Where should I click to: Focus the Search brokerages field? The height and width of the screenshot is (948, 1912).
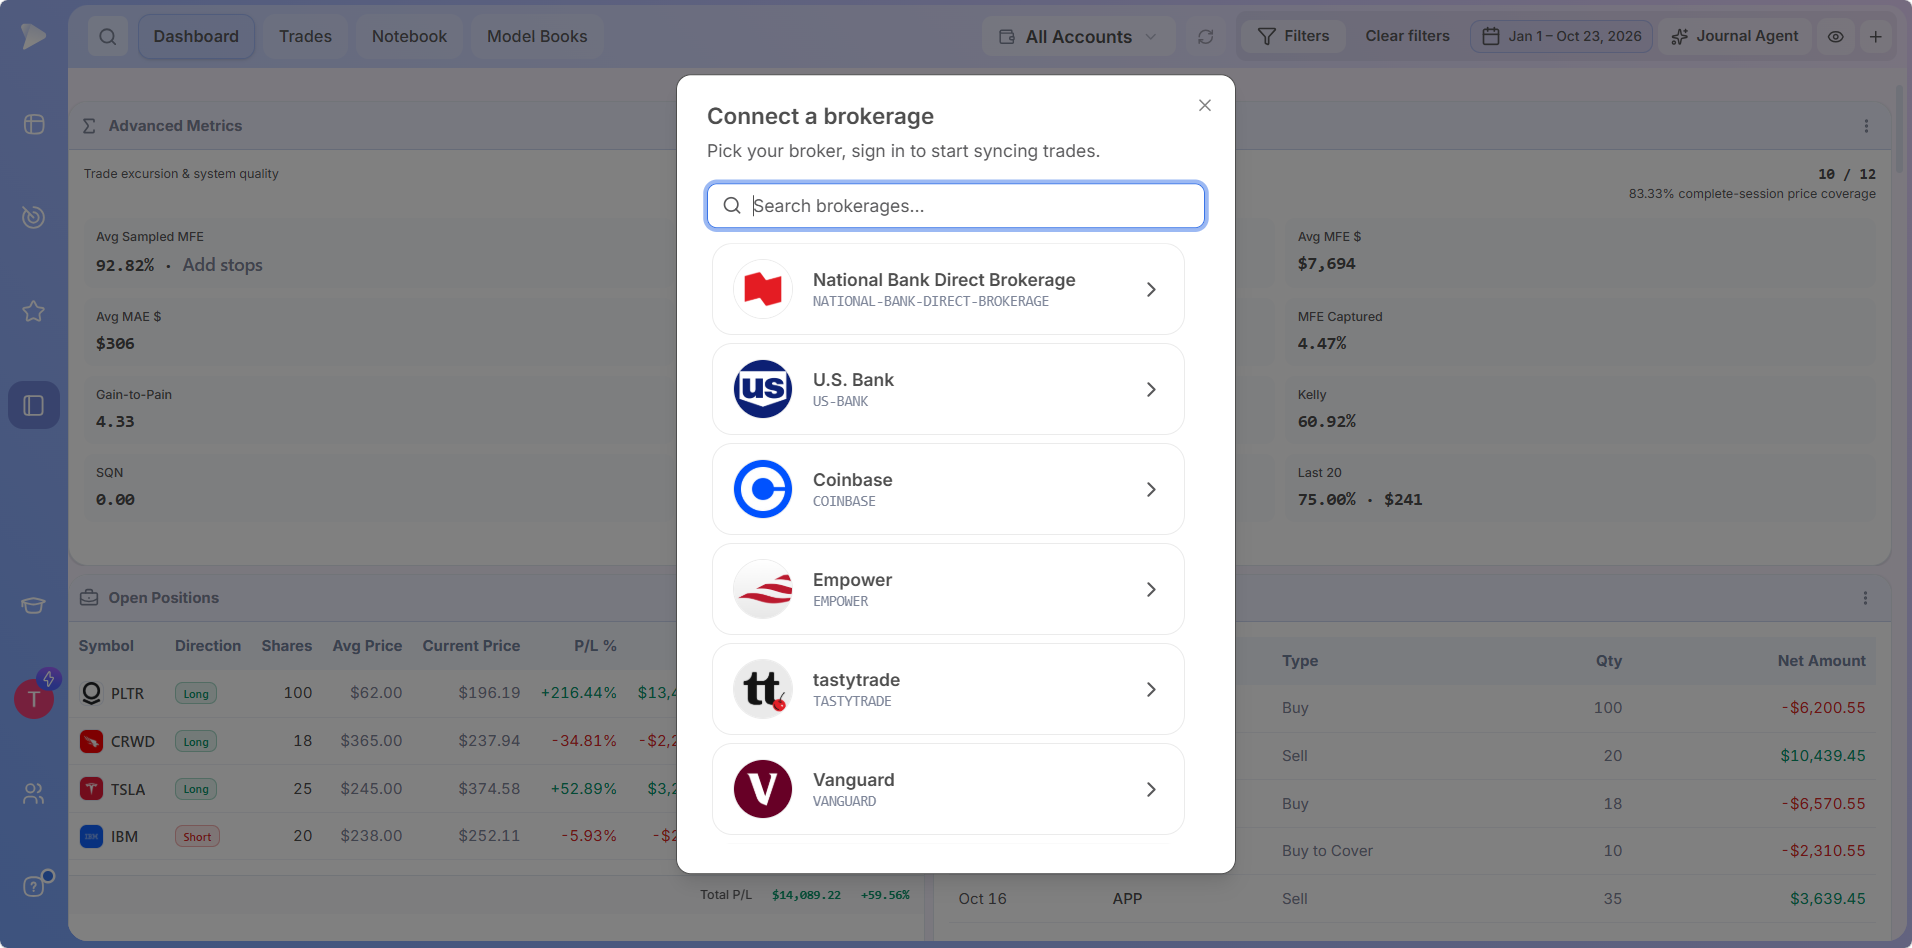[956, 206]
